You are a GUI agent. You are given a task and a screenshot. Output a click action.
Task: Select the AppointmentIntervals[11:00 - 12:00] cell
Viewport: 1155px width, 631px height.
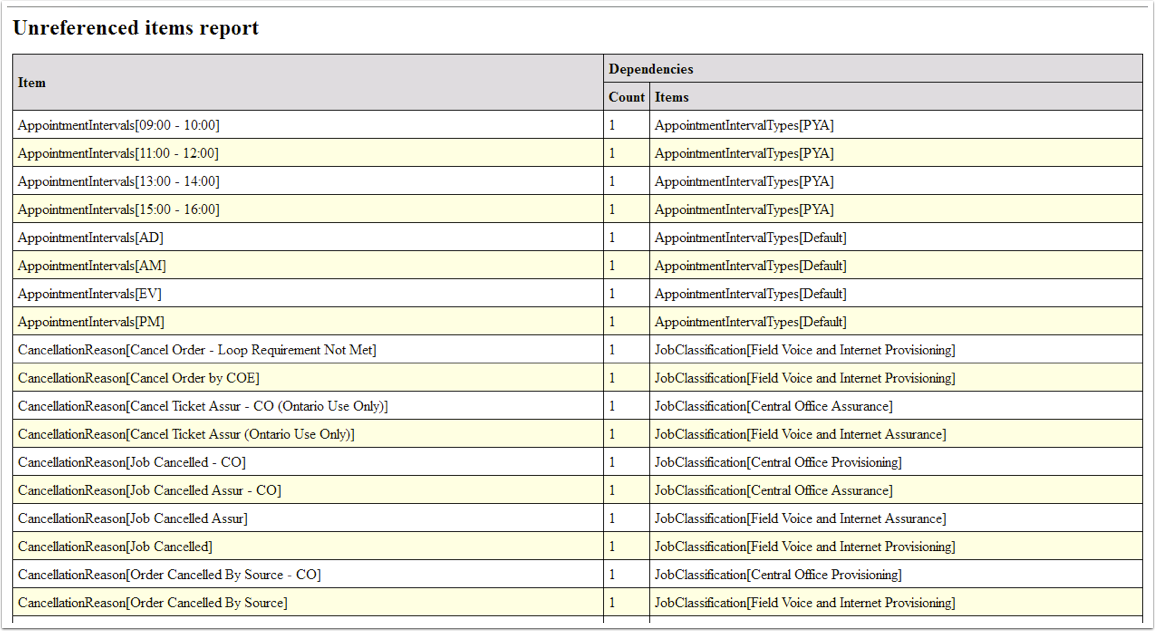tap(118, 153)
